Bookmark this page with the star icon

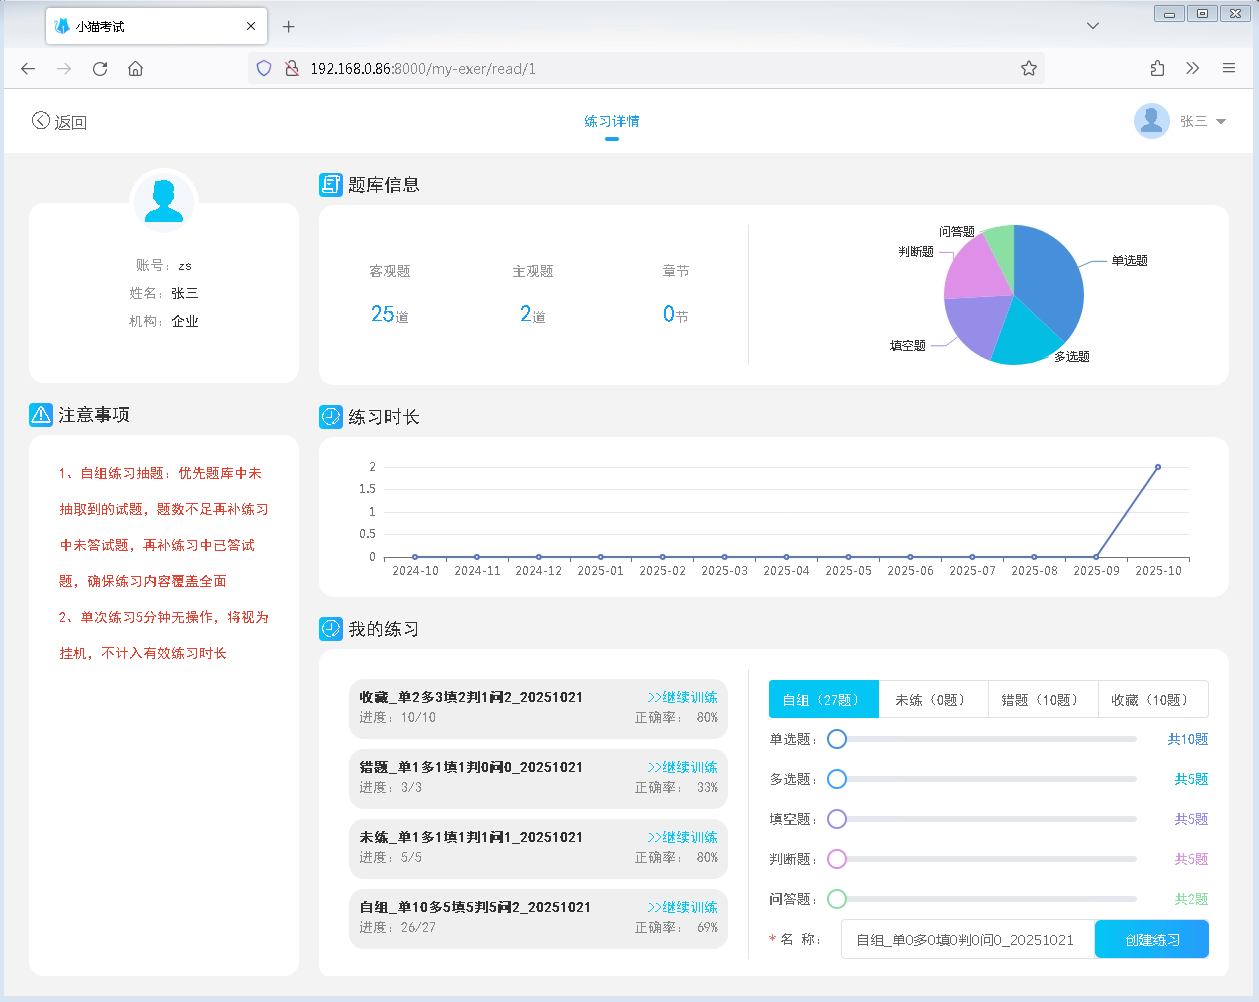1028,69
